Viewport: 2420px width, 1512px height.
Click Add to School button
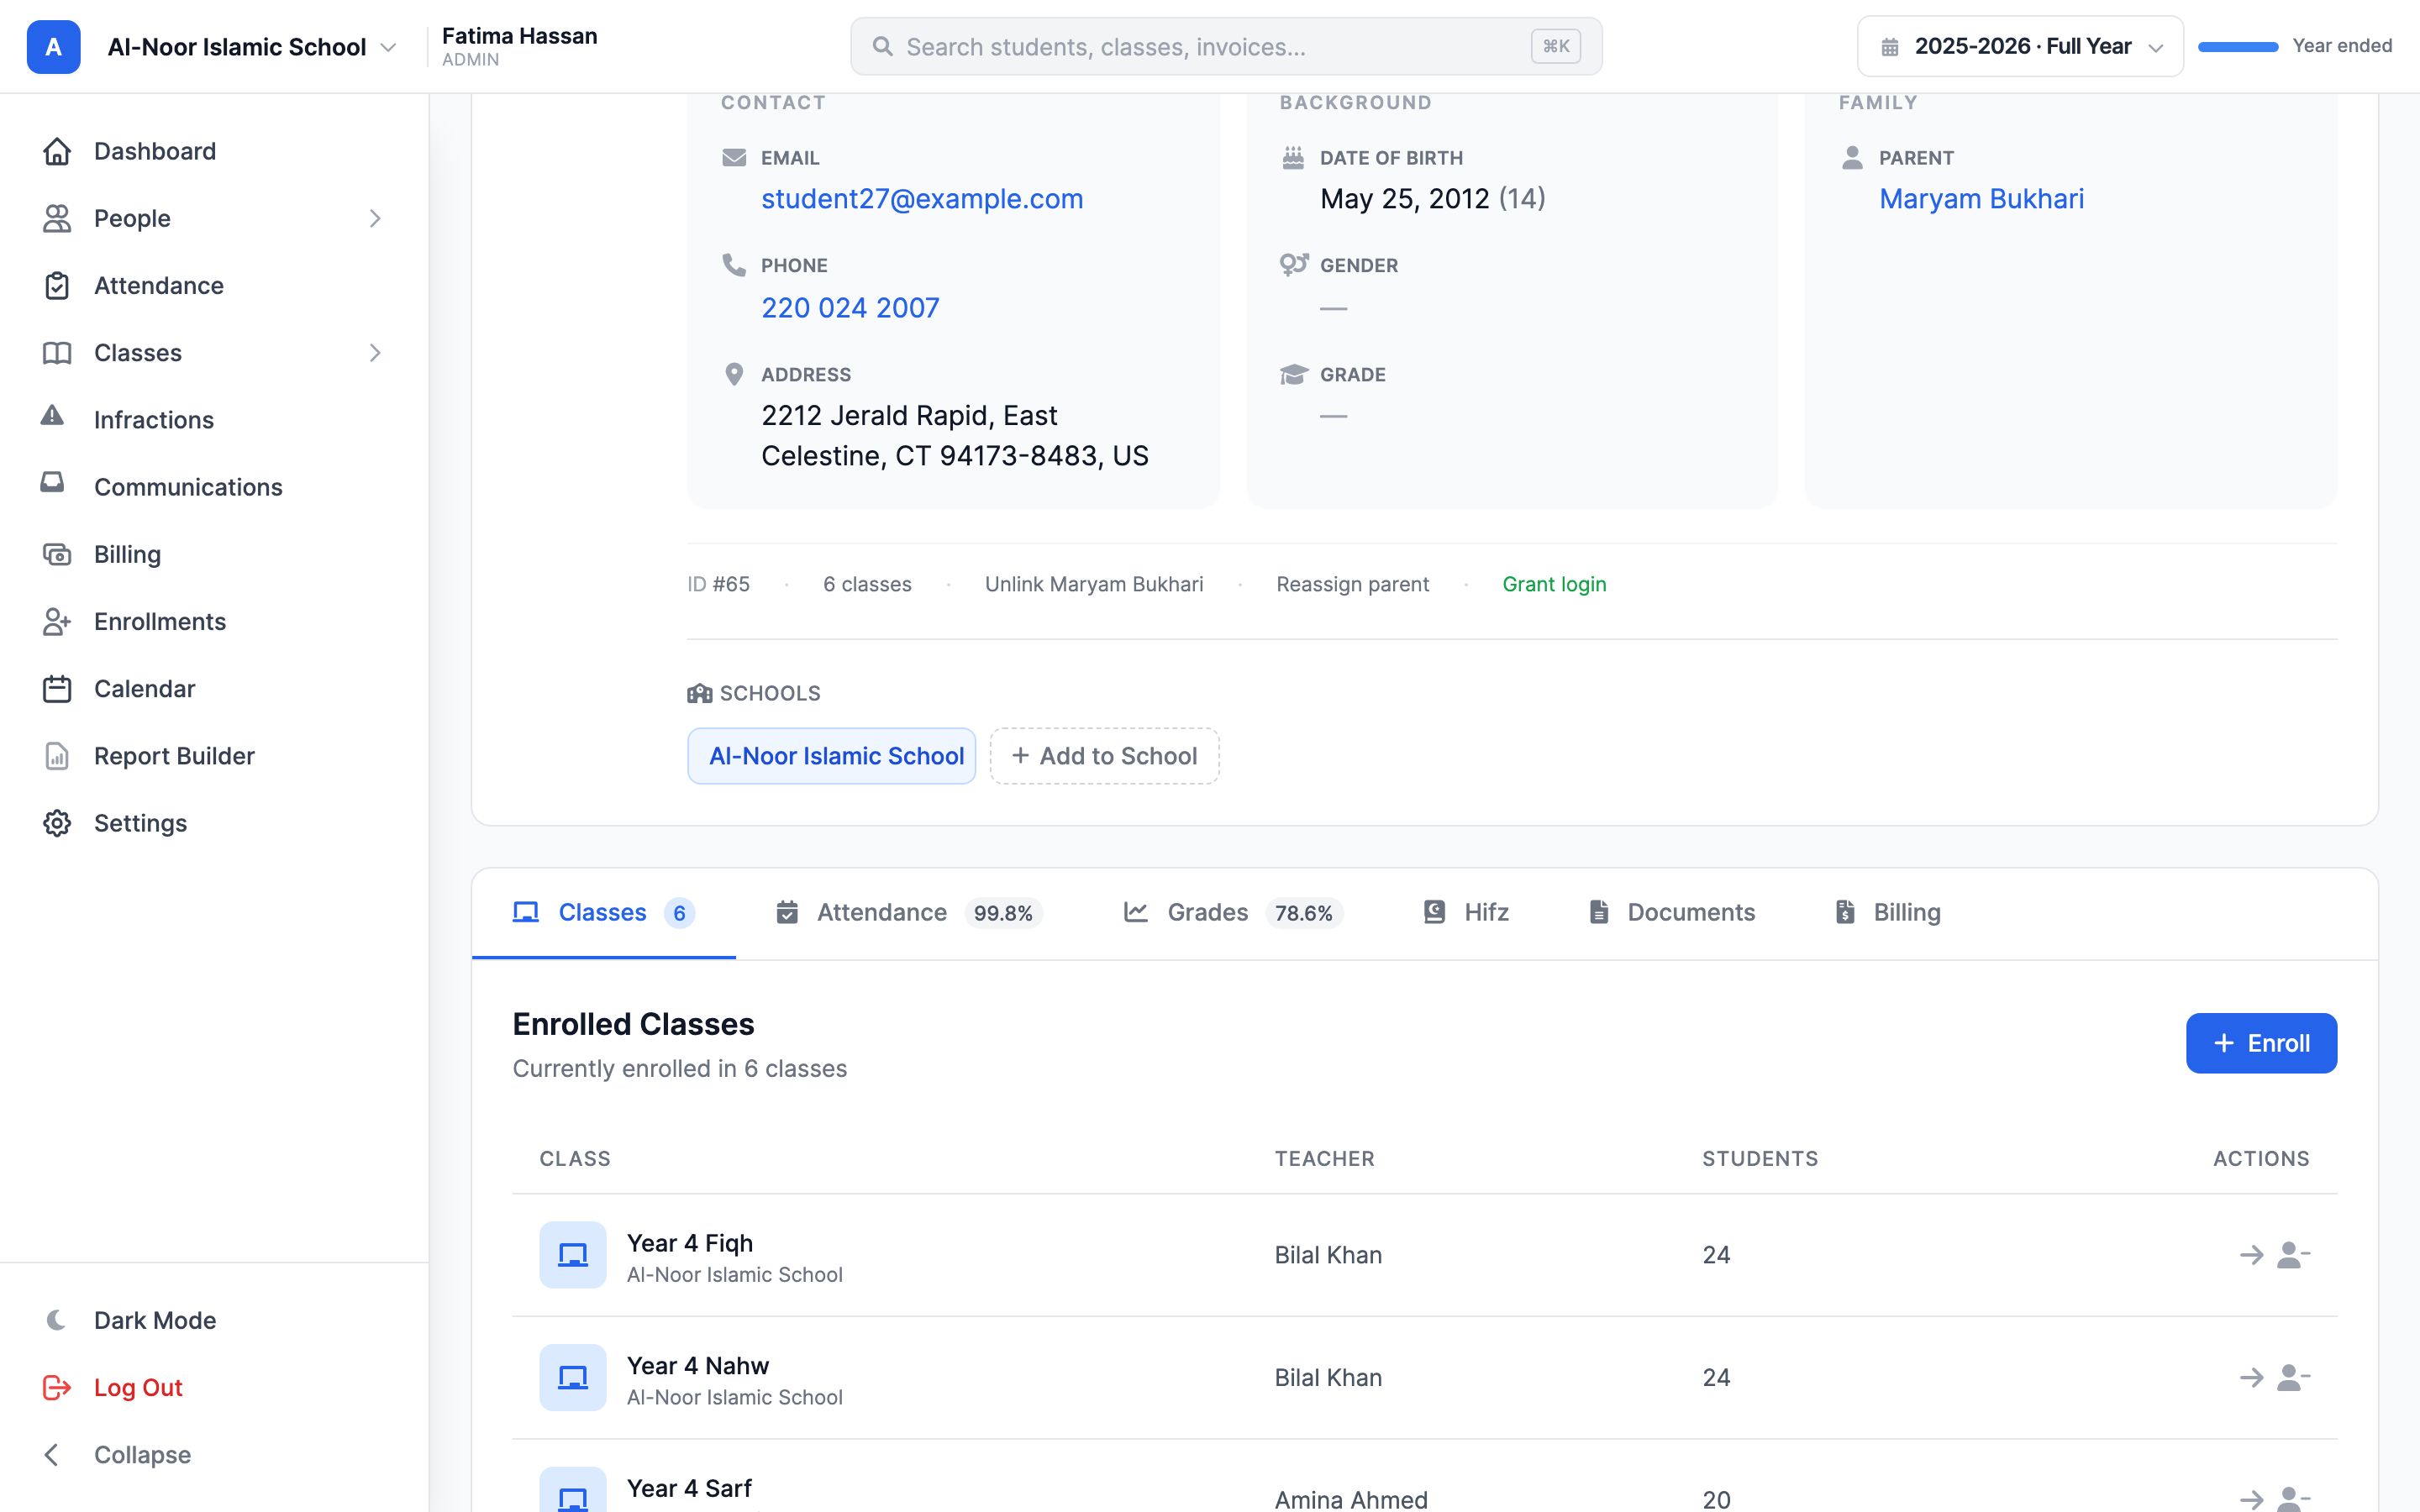(1104, 756)
